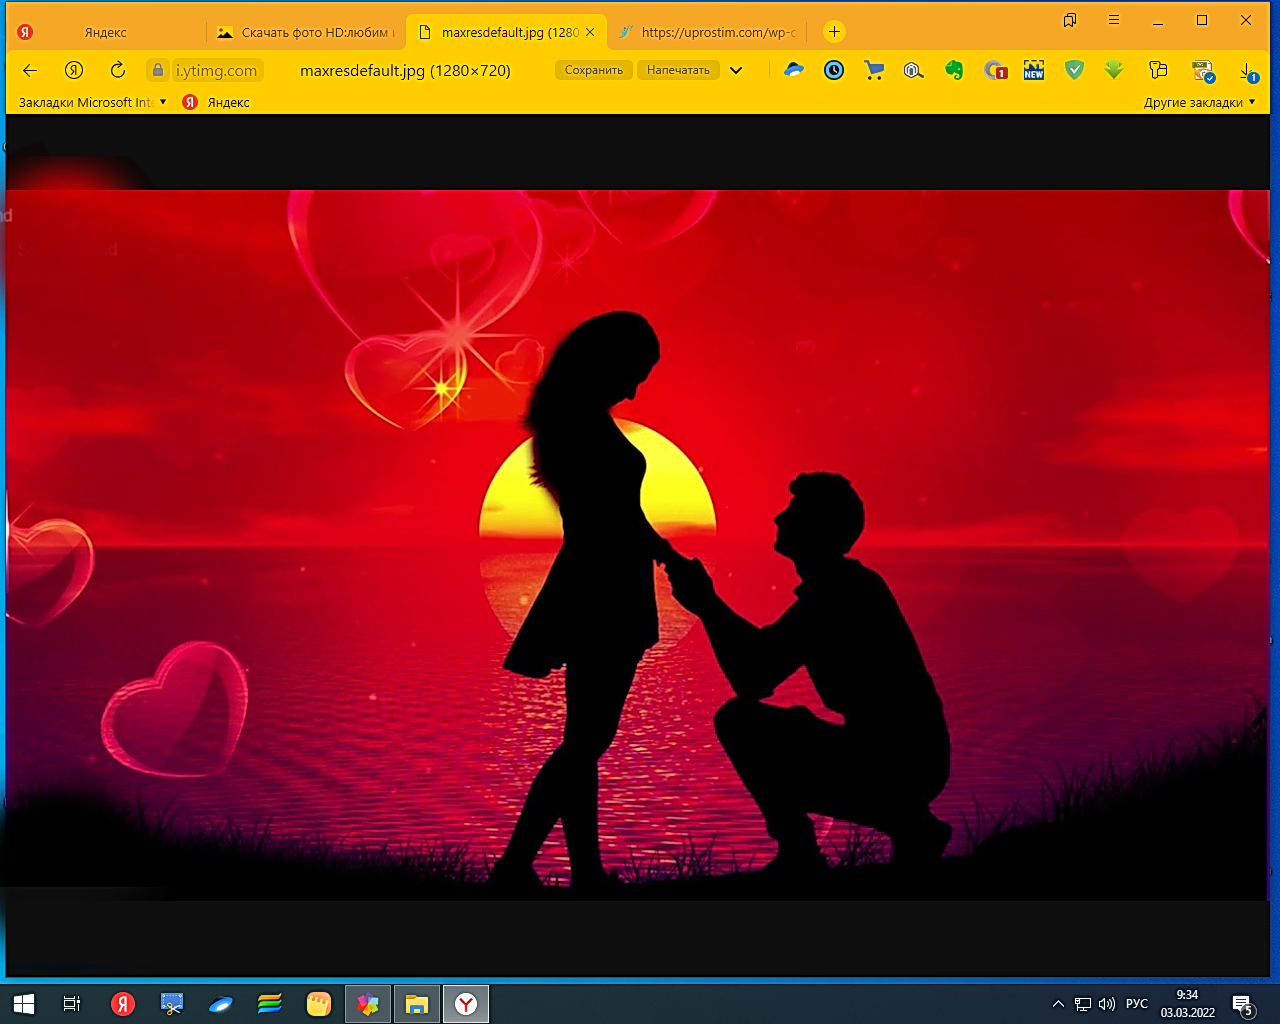Image resolution: width=1280 pixels, height=1024 pixels.
Task: Close the maxresdefault.jpg tab
Action: (x=590, y=32)
